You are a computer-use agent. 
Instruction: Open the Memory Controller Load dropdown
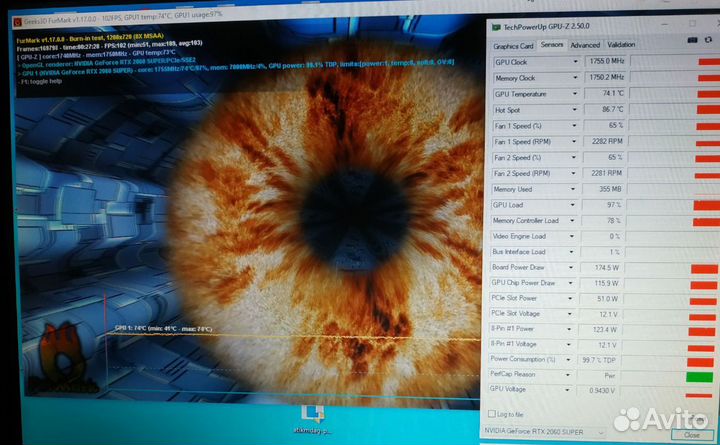[572, 220]
